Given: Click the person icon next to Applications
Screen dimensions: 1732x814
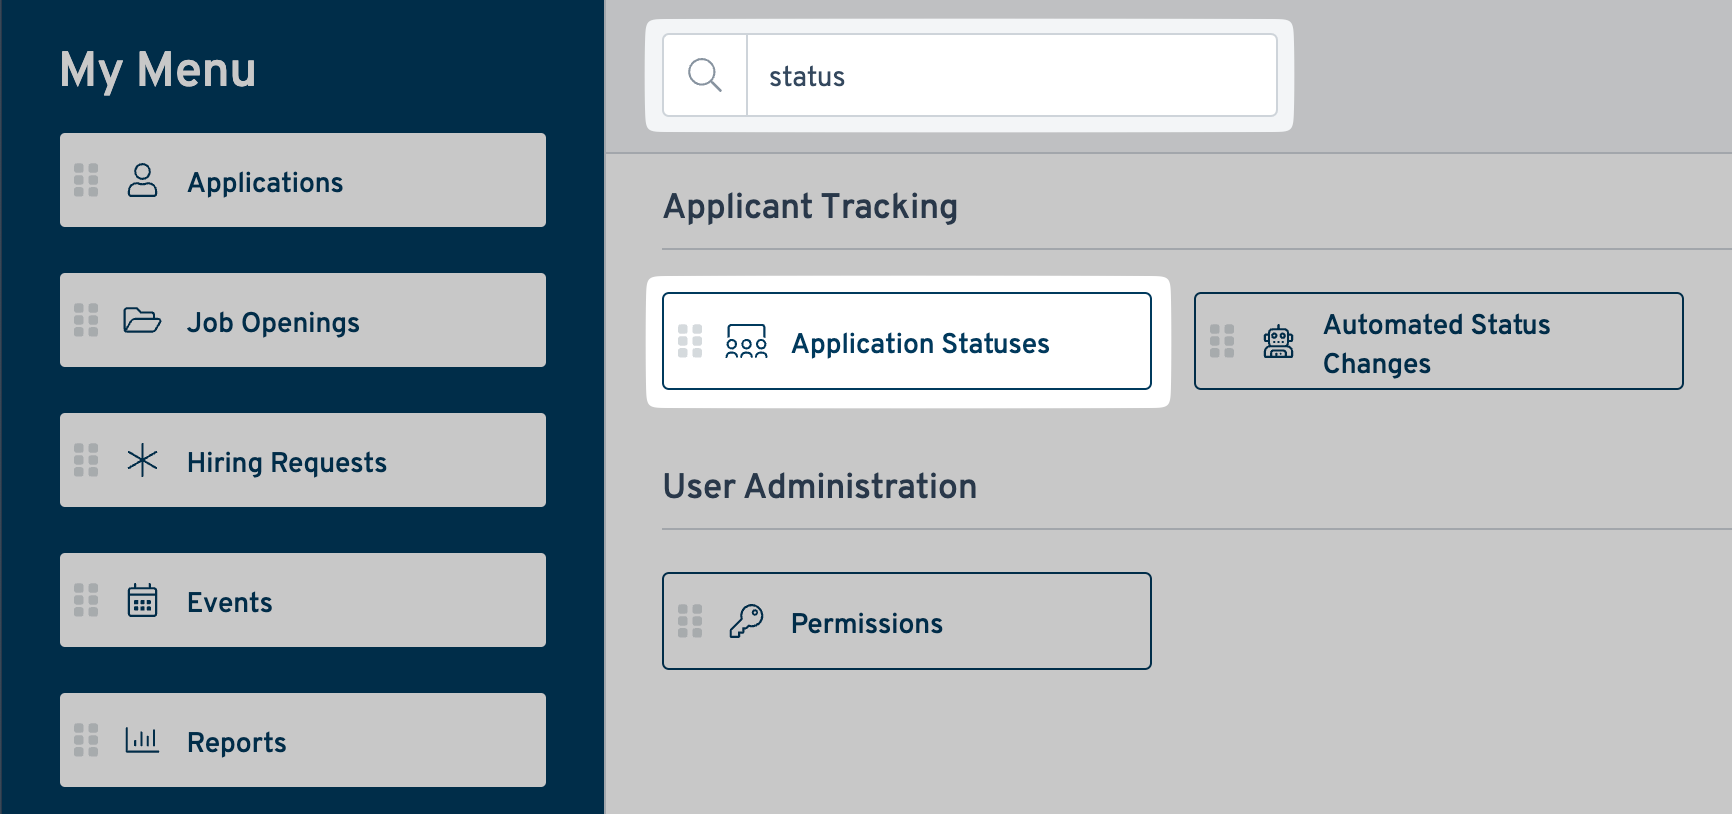Looking at the screenshot, I should tap(142, 181).
